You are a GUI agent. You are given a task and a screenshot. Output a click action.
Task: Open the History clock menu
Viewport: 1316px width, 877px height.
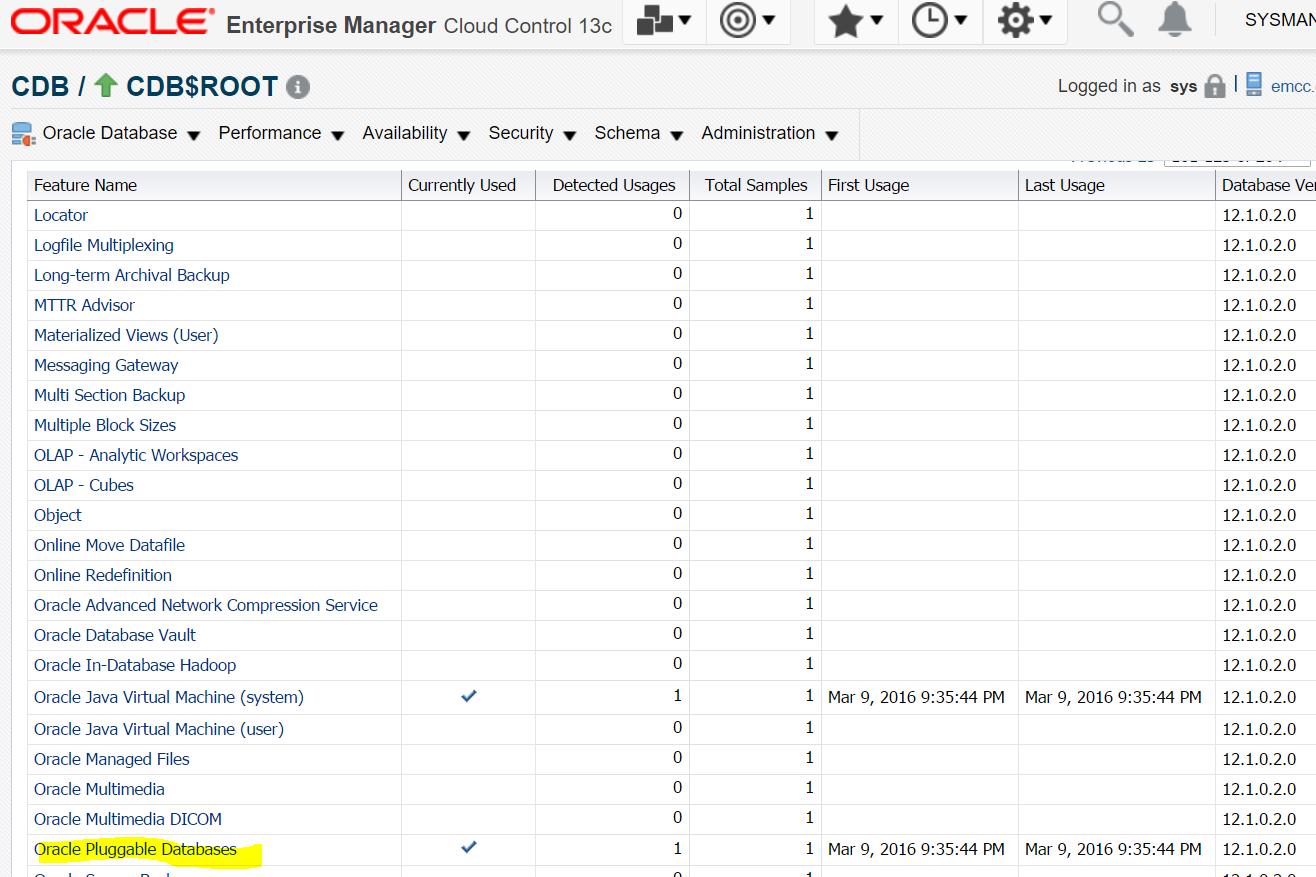[940, 21]
